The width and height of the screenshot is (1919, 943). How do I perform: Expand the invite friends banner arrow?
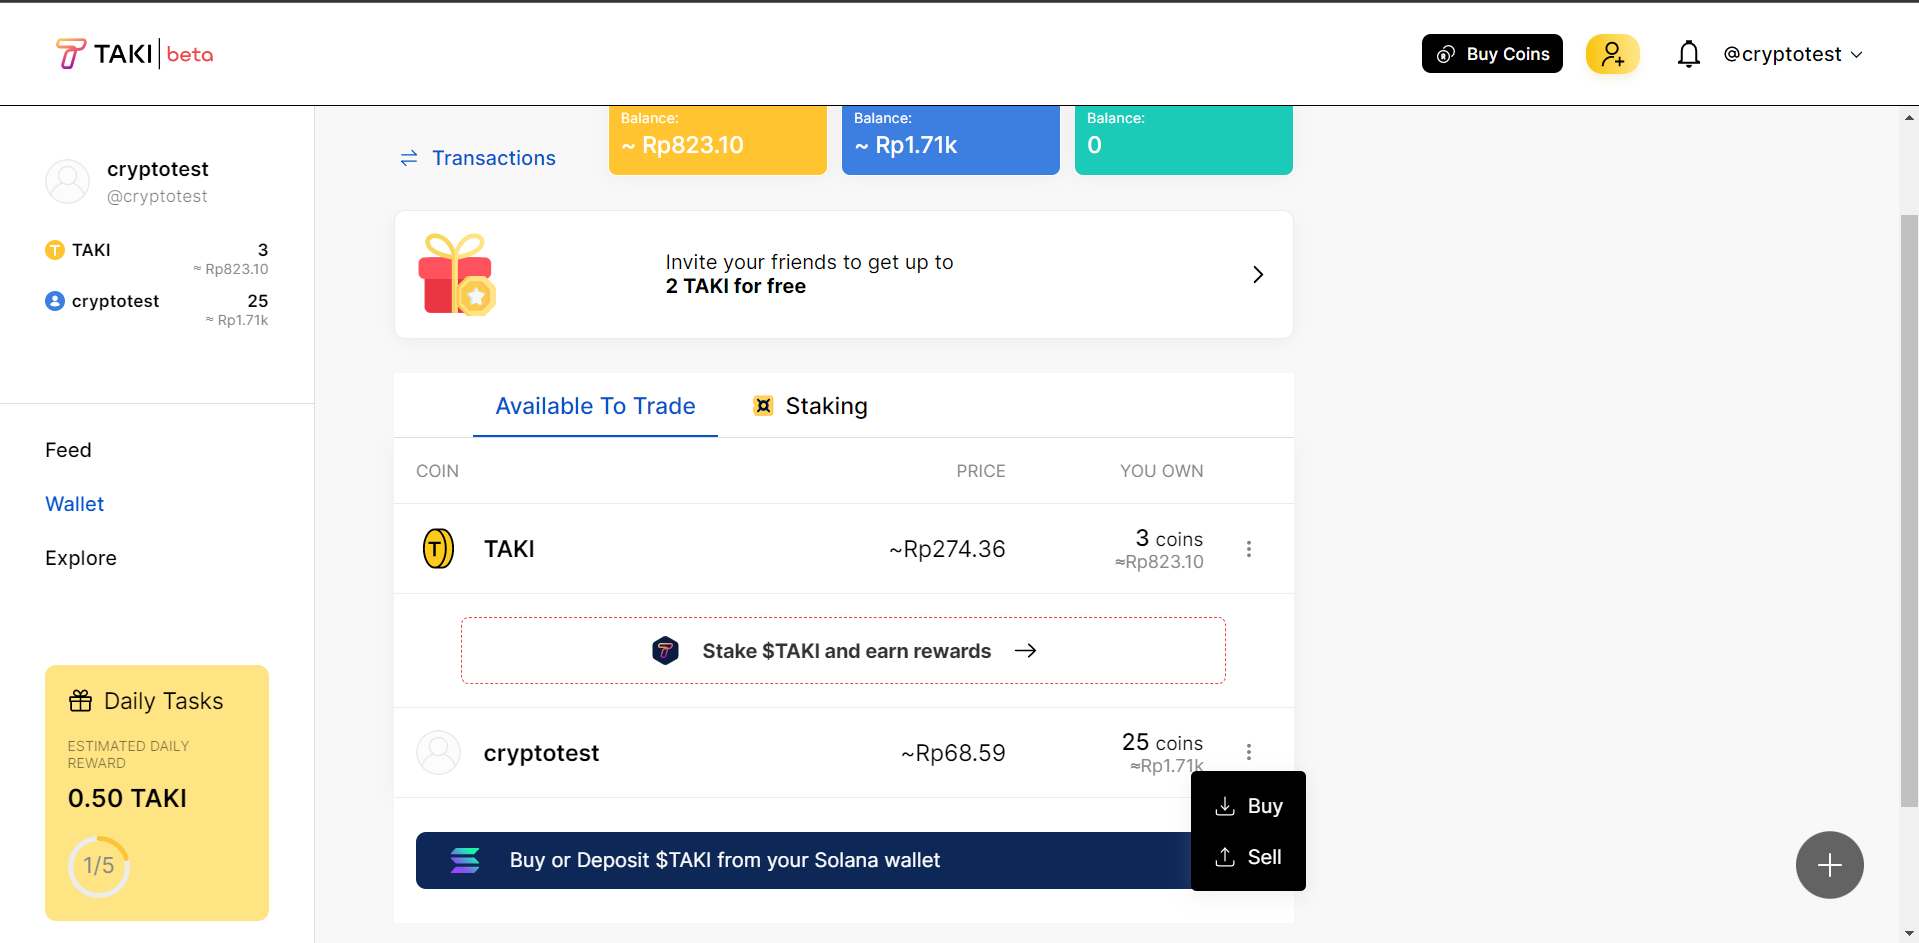coord(1258,274)
